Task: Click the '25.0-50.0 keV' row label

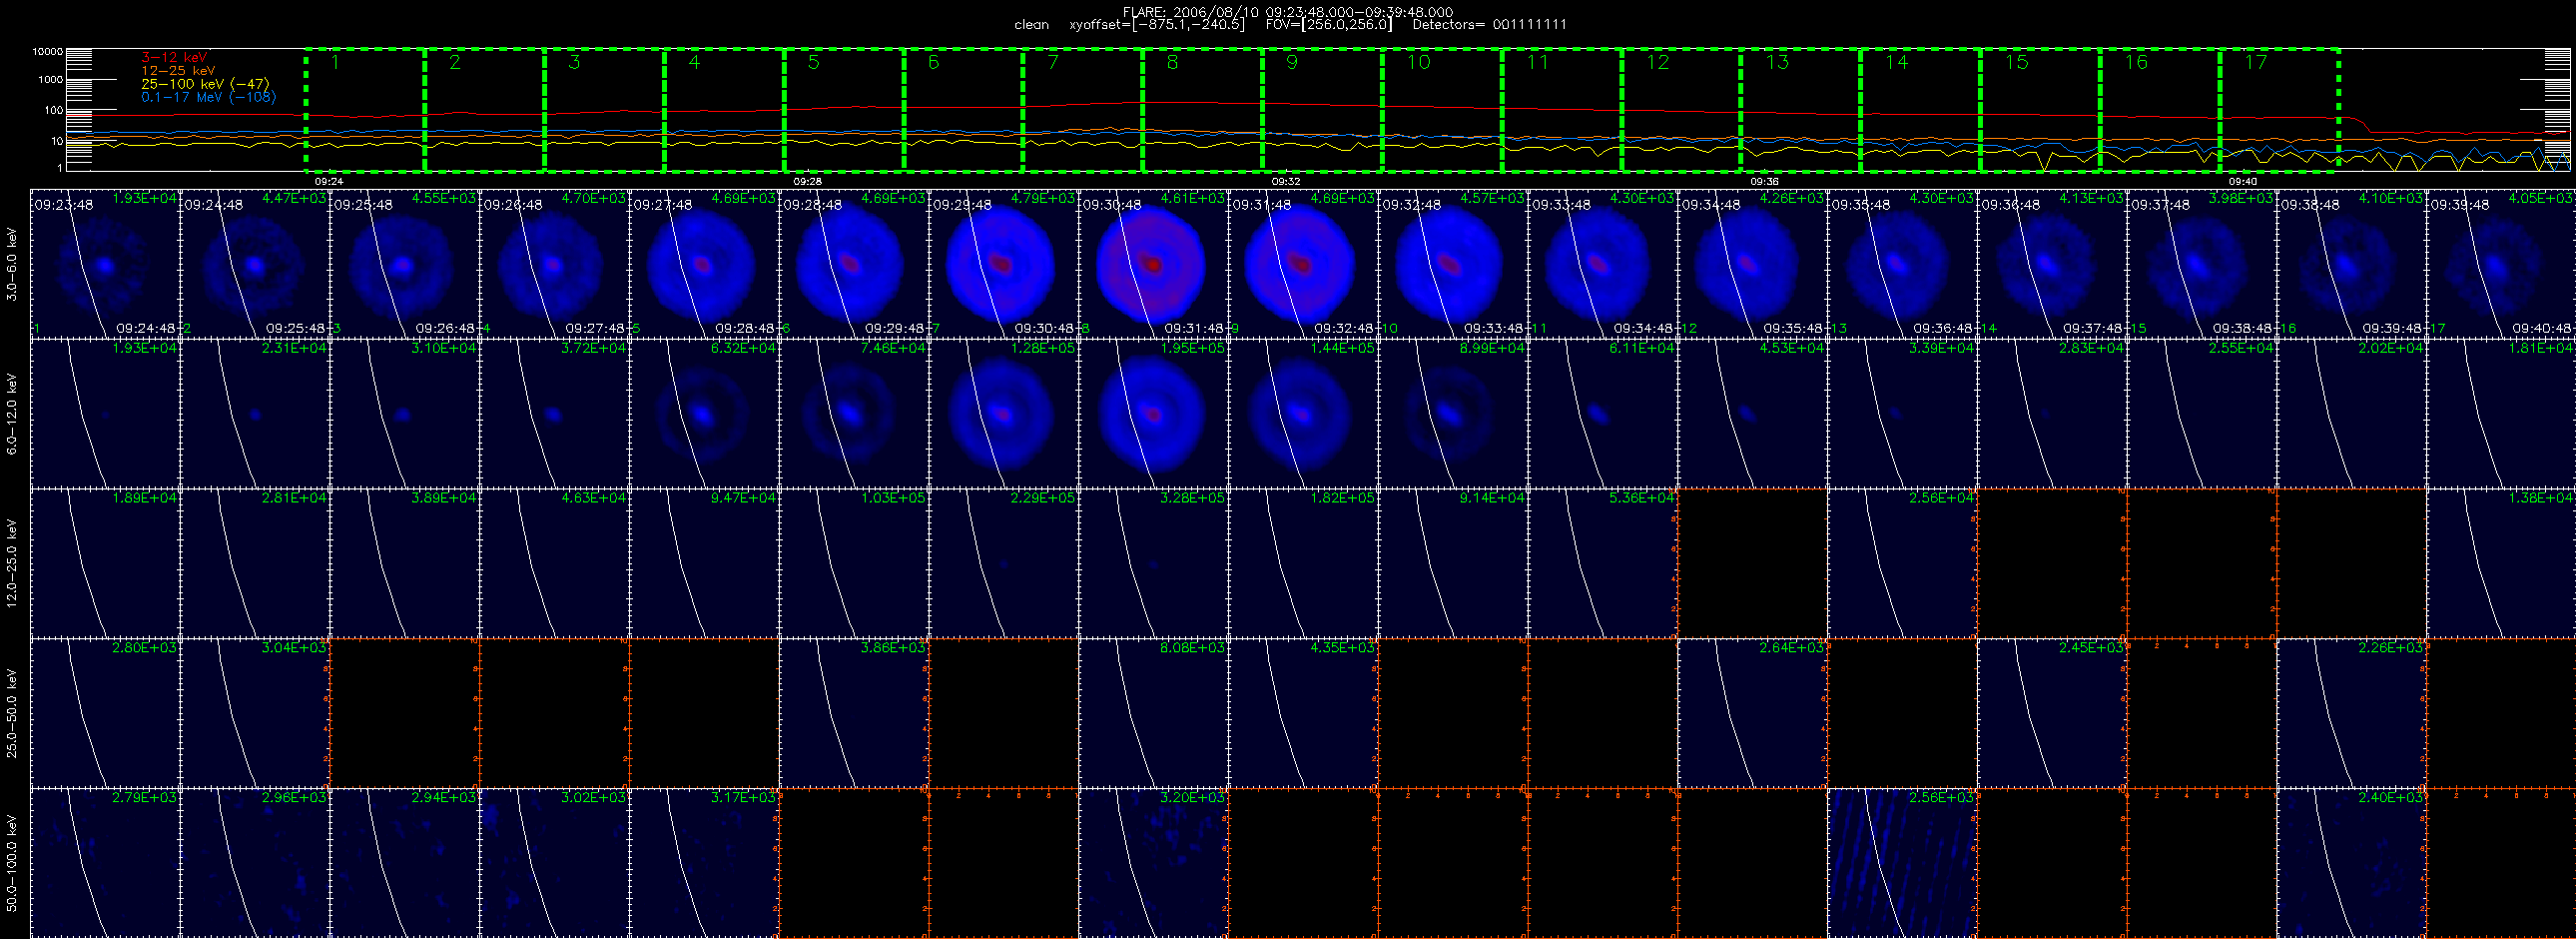Action: [12, 713]
